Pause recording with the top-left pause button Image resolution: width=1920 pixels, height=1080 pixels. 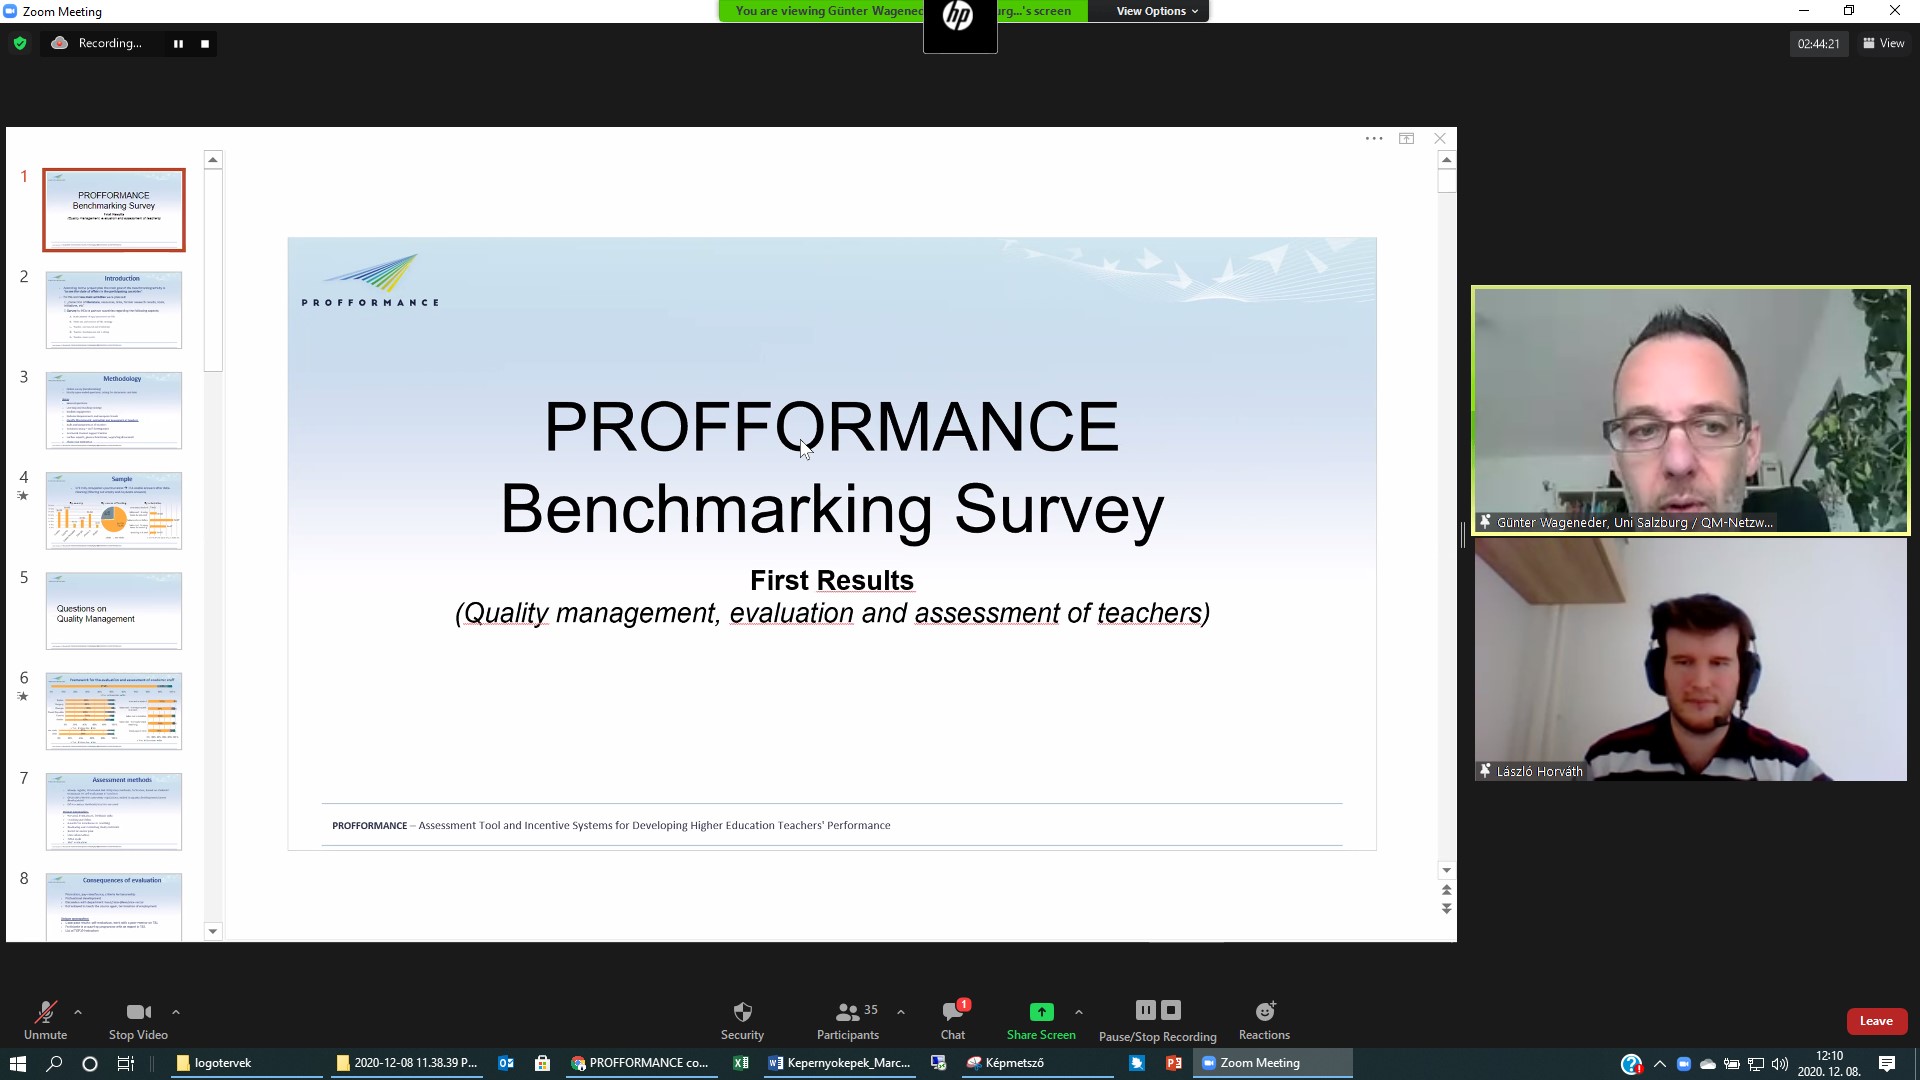tap(178, 44)
